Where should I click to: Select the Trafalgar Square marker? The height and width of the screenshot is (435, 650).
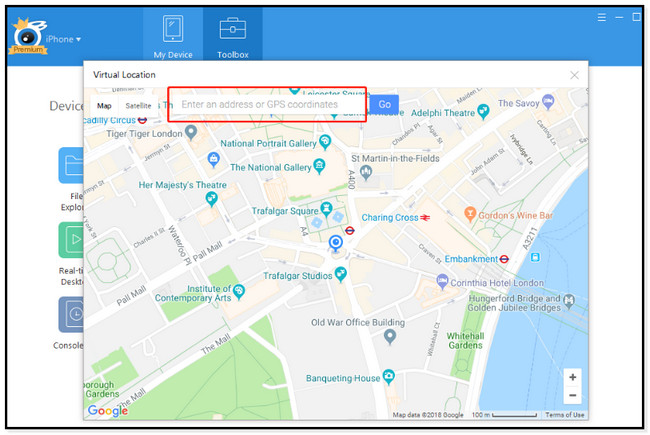tap(327, 209)
